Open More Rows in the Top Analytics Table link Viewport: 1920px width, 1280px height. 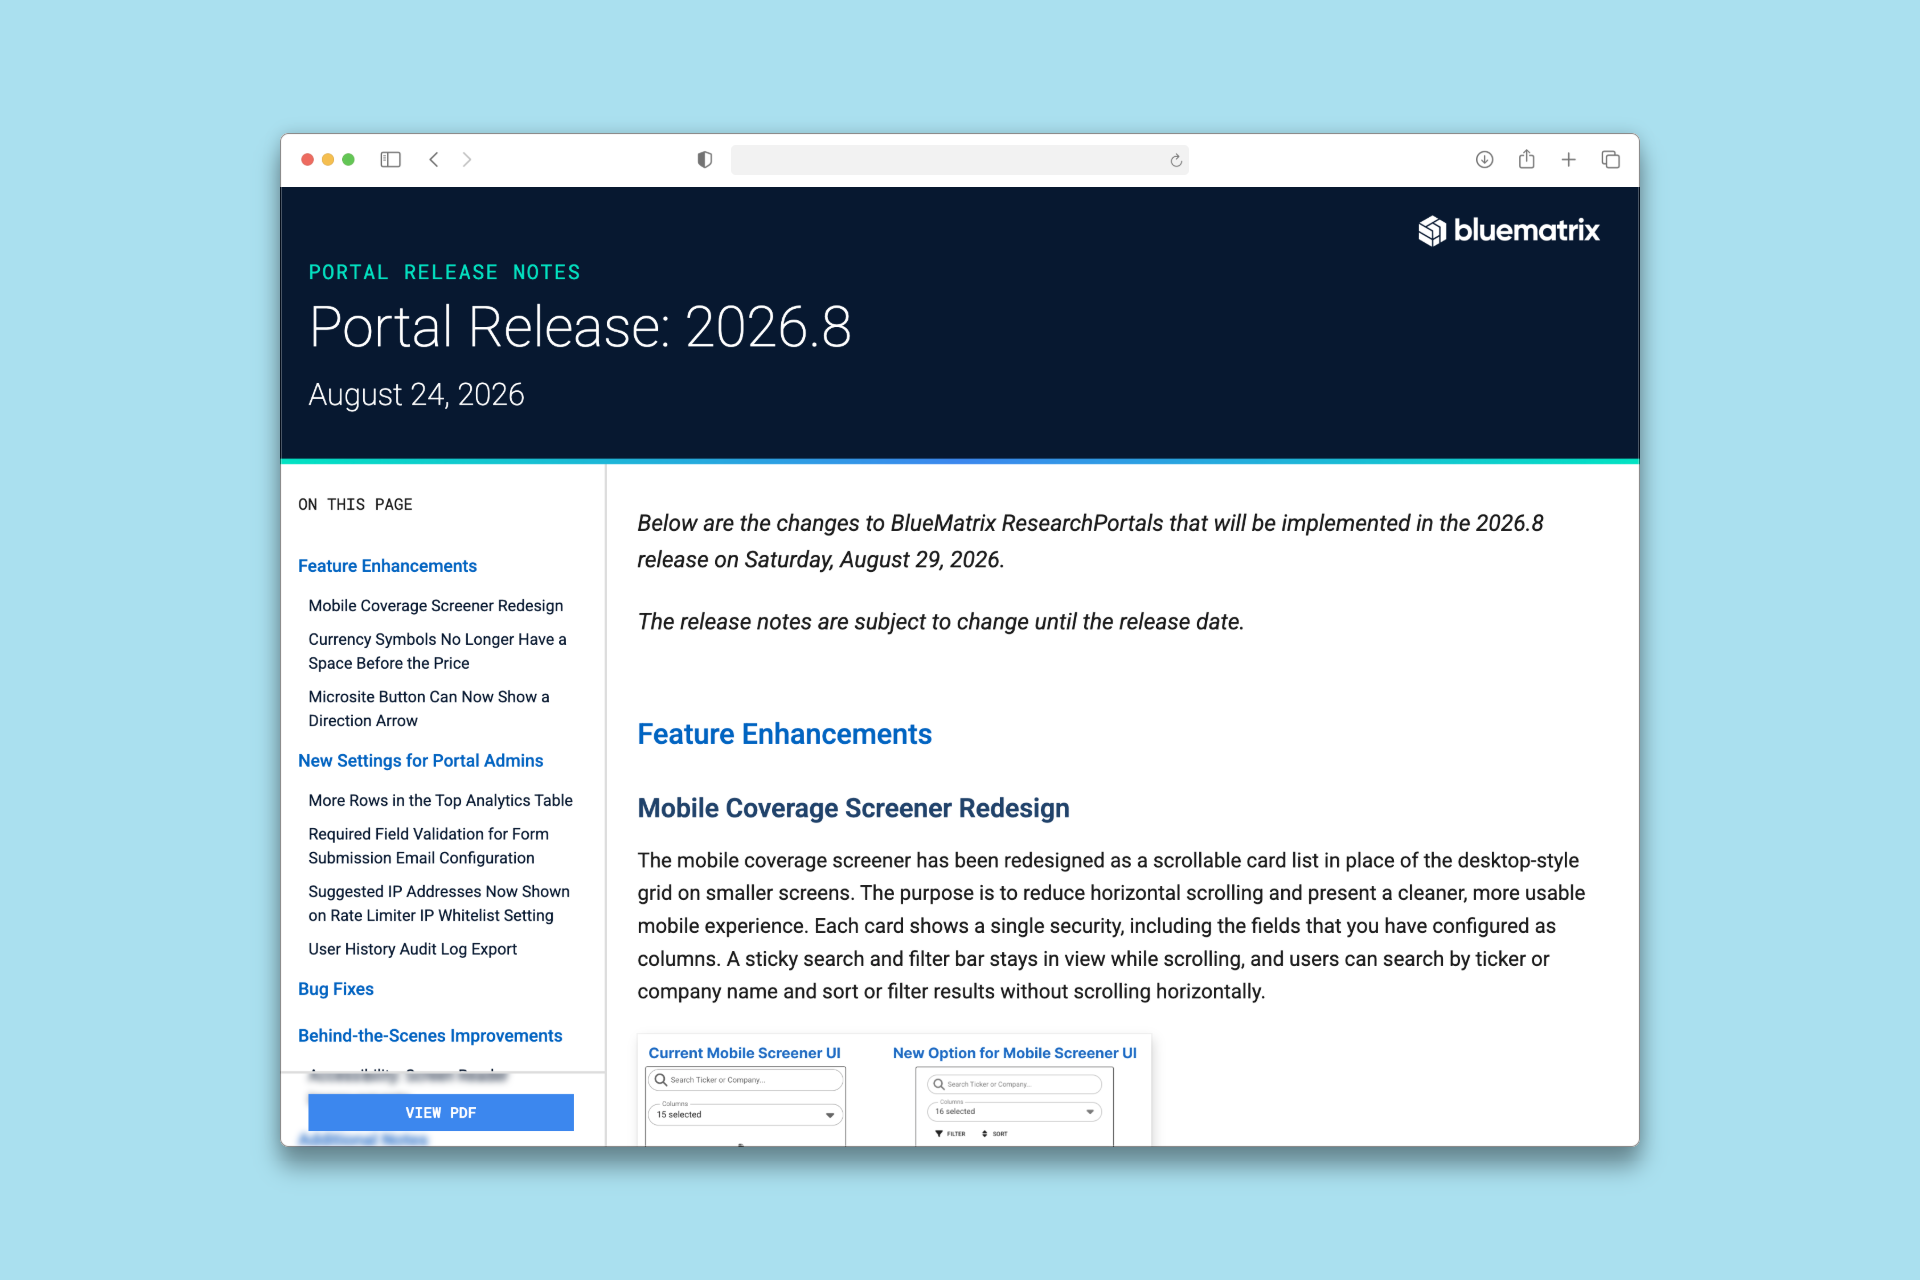[440, 801]
